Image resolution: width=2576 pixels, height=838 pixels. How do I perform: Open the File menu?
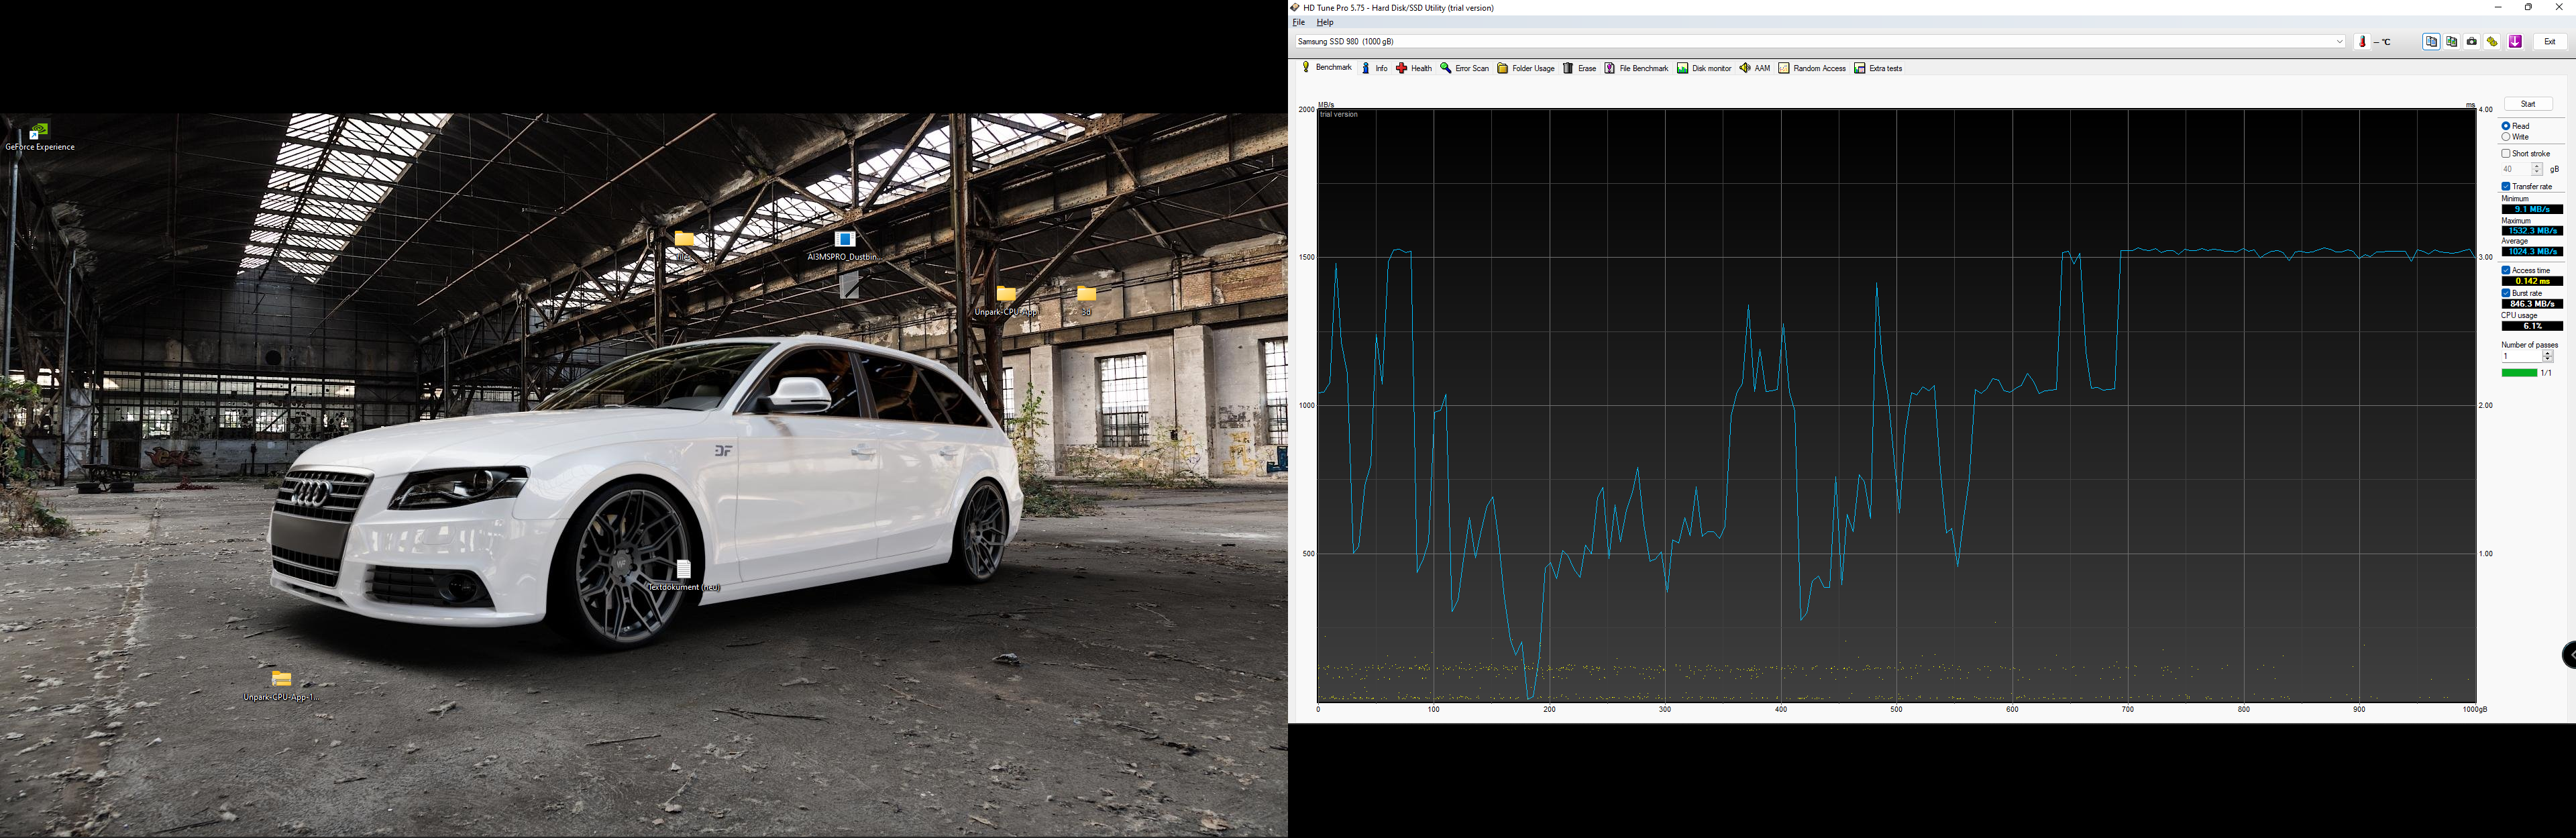1298,22
